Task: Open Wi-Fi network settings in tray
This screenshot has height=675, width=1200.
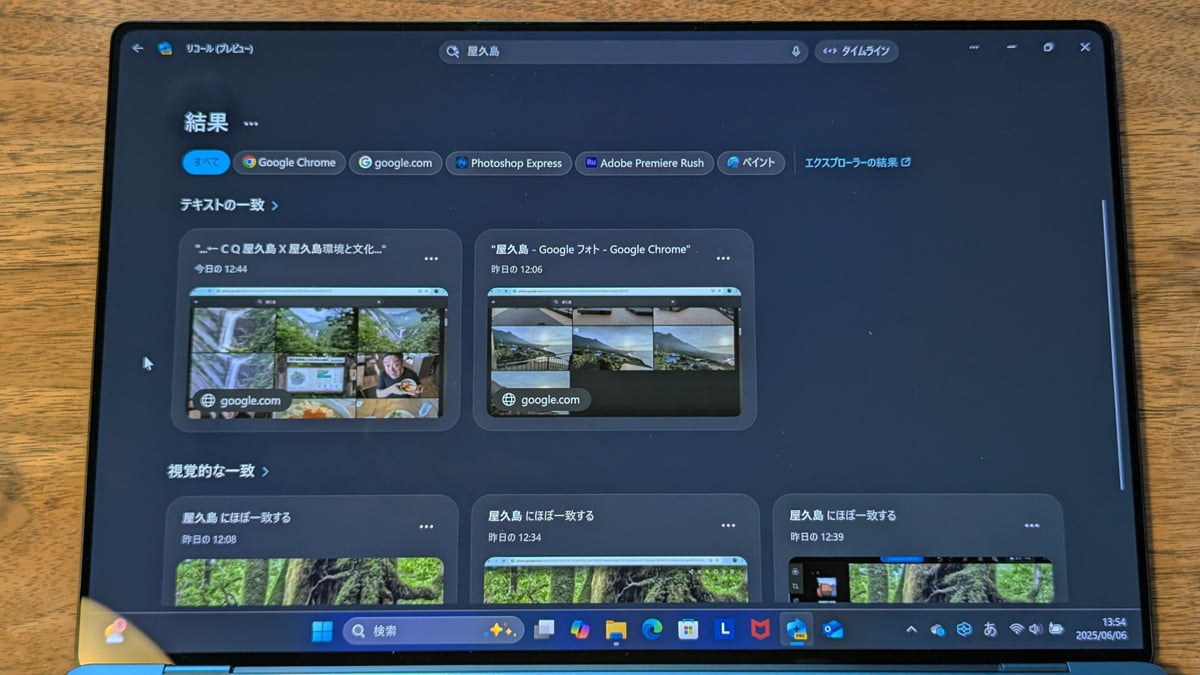Action: (1016, 629)
